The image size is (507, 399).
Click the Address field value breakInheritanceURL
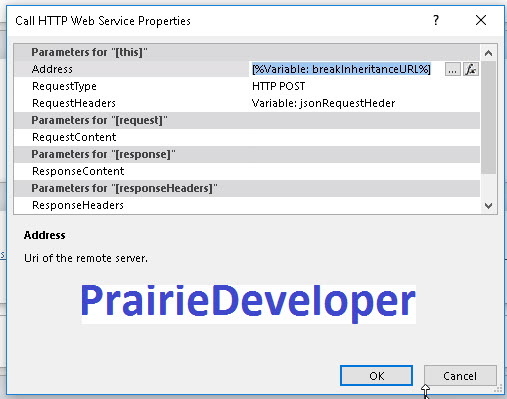[341, 69]
